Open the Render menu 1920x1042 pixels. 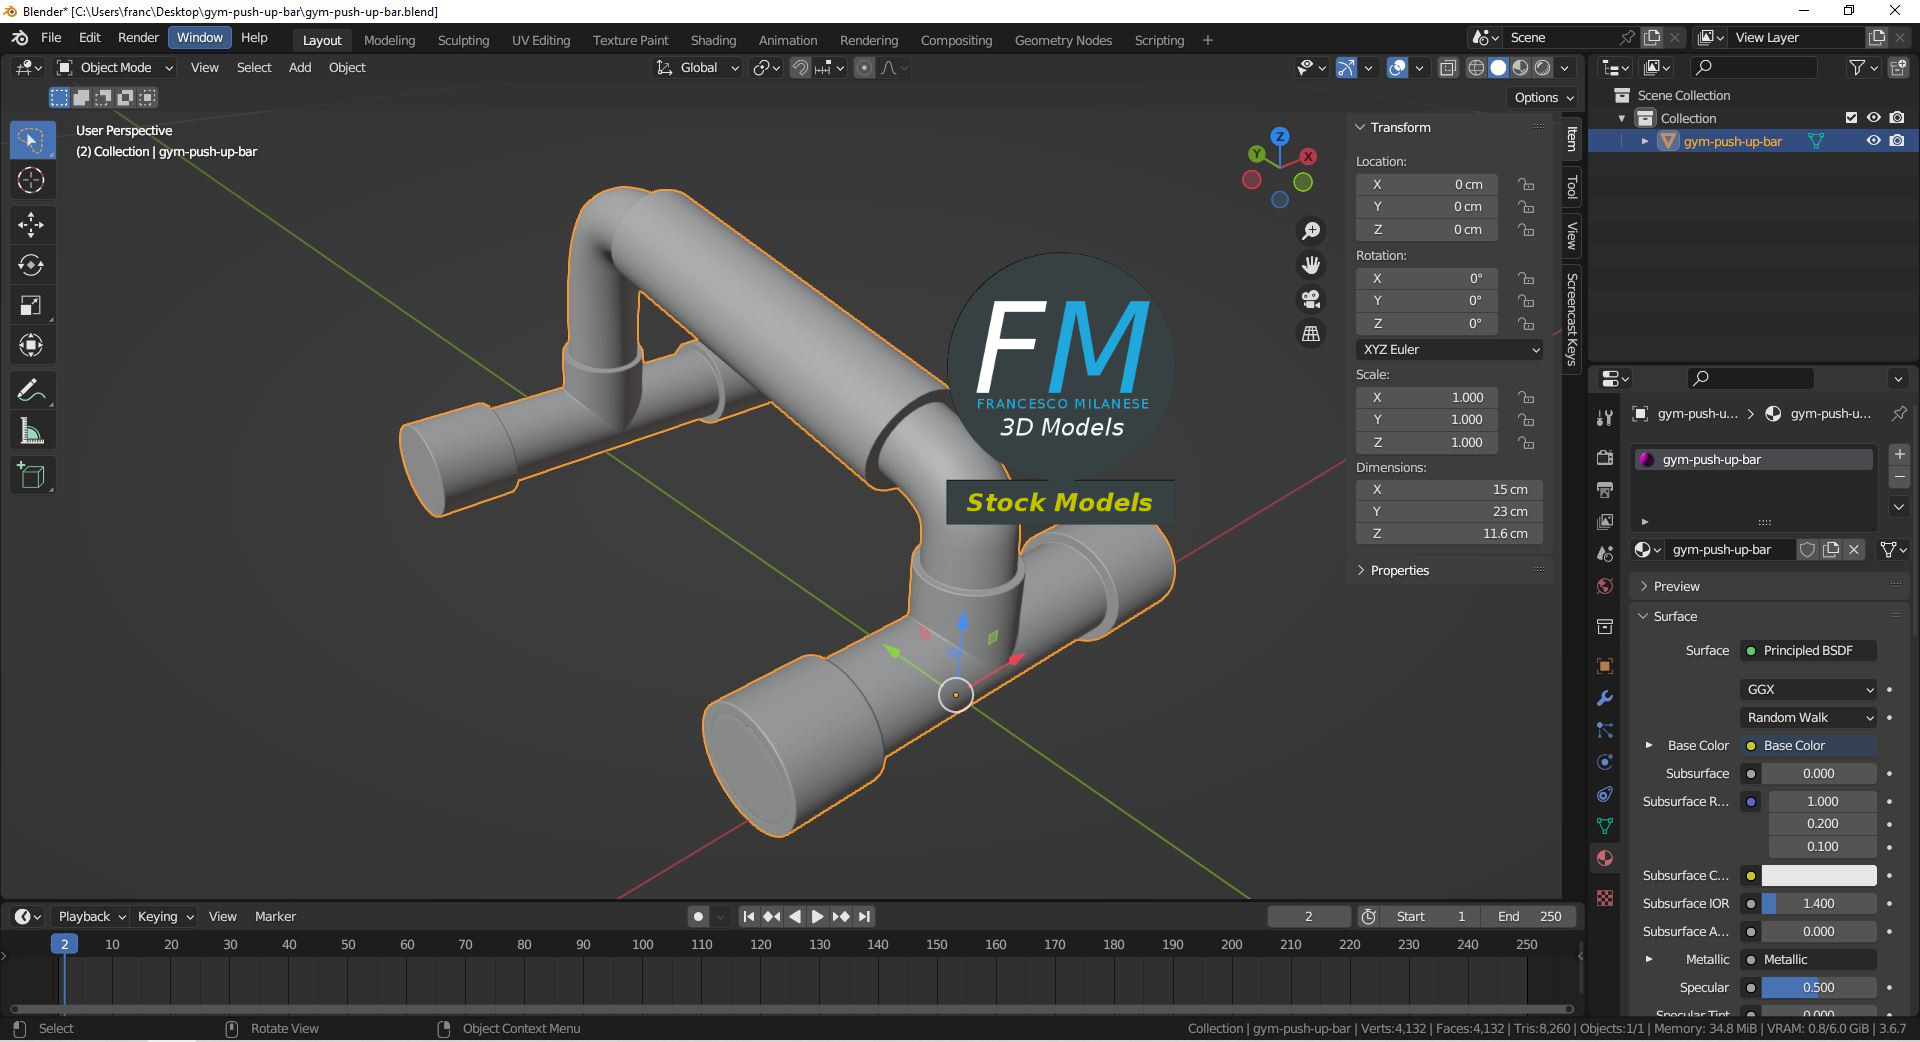138,38
